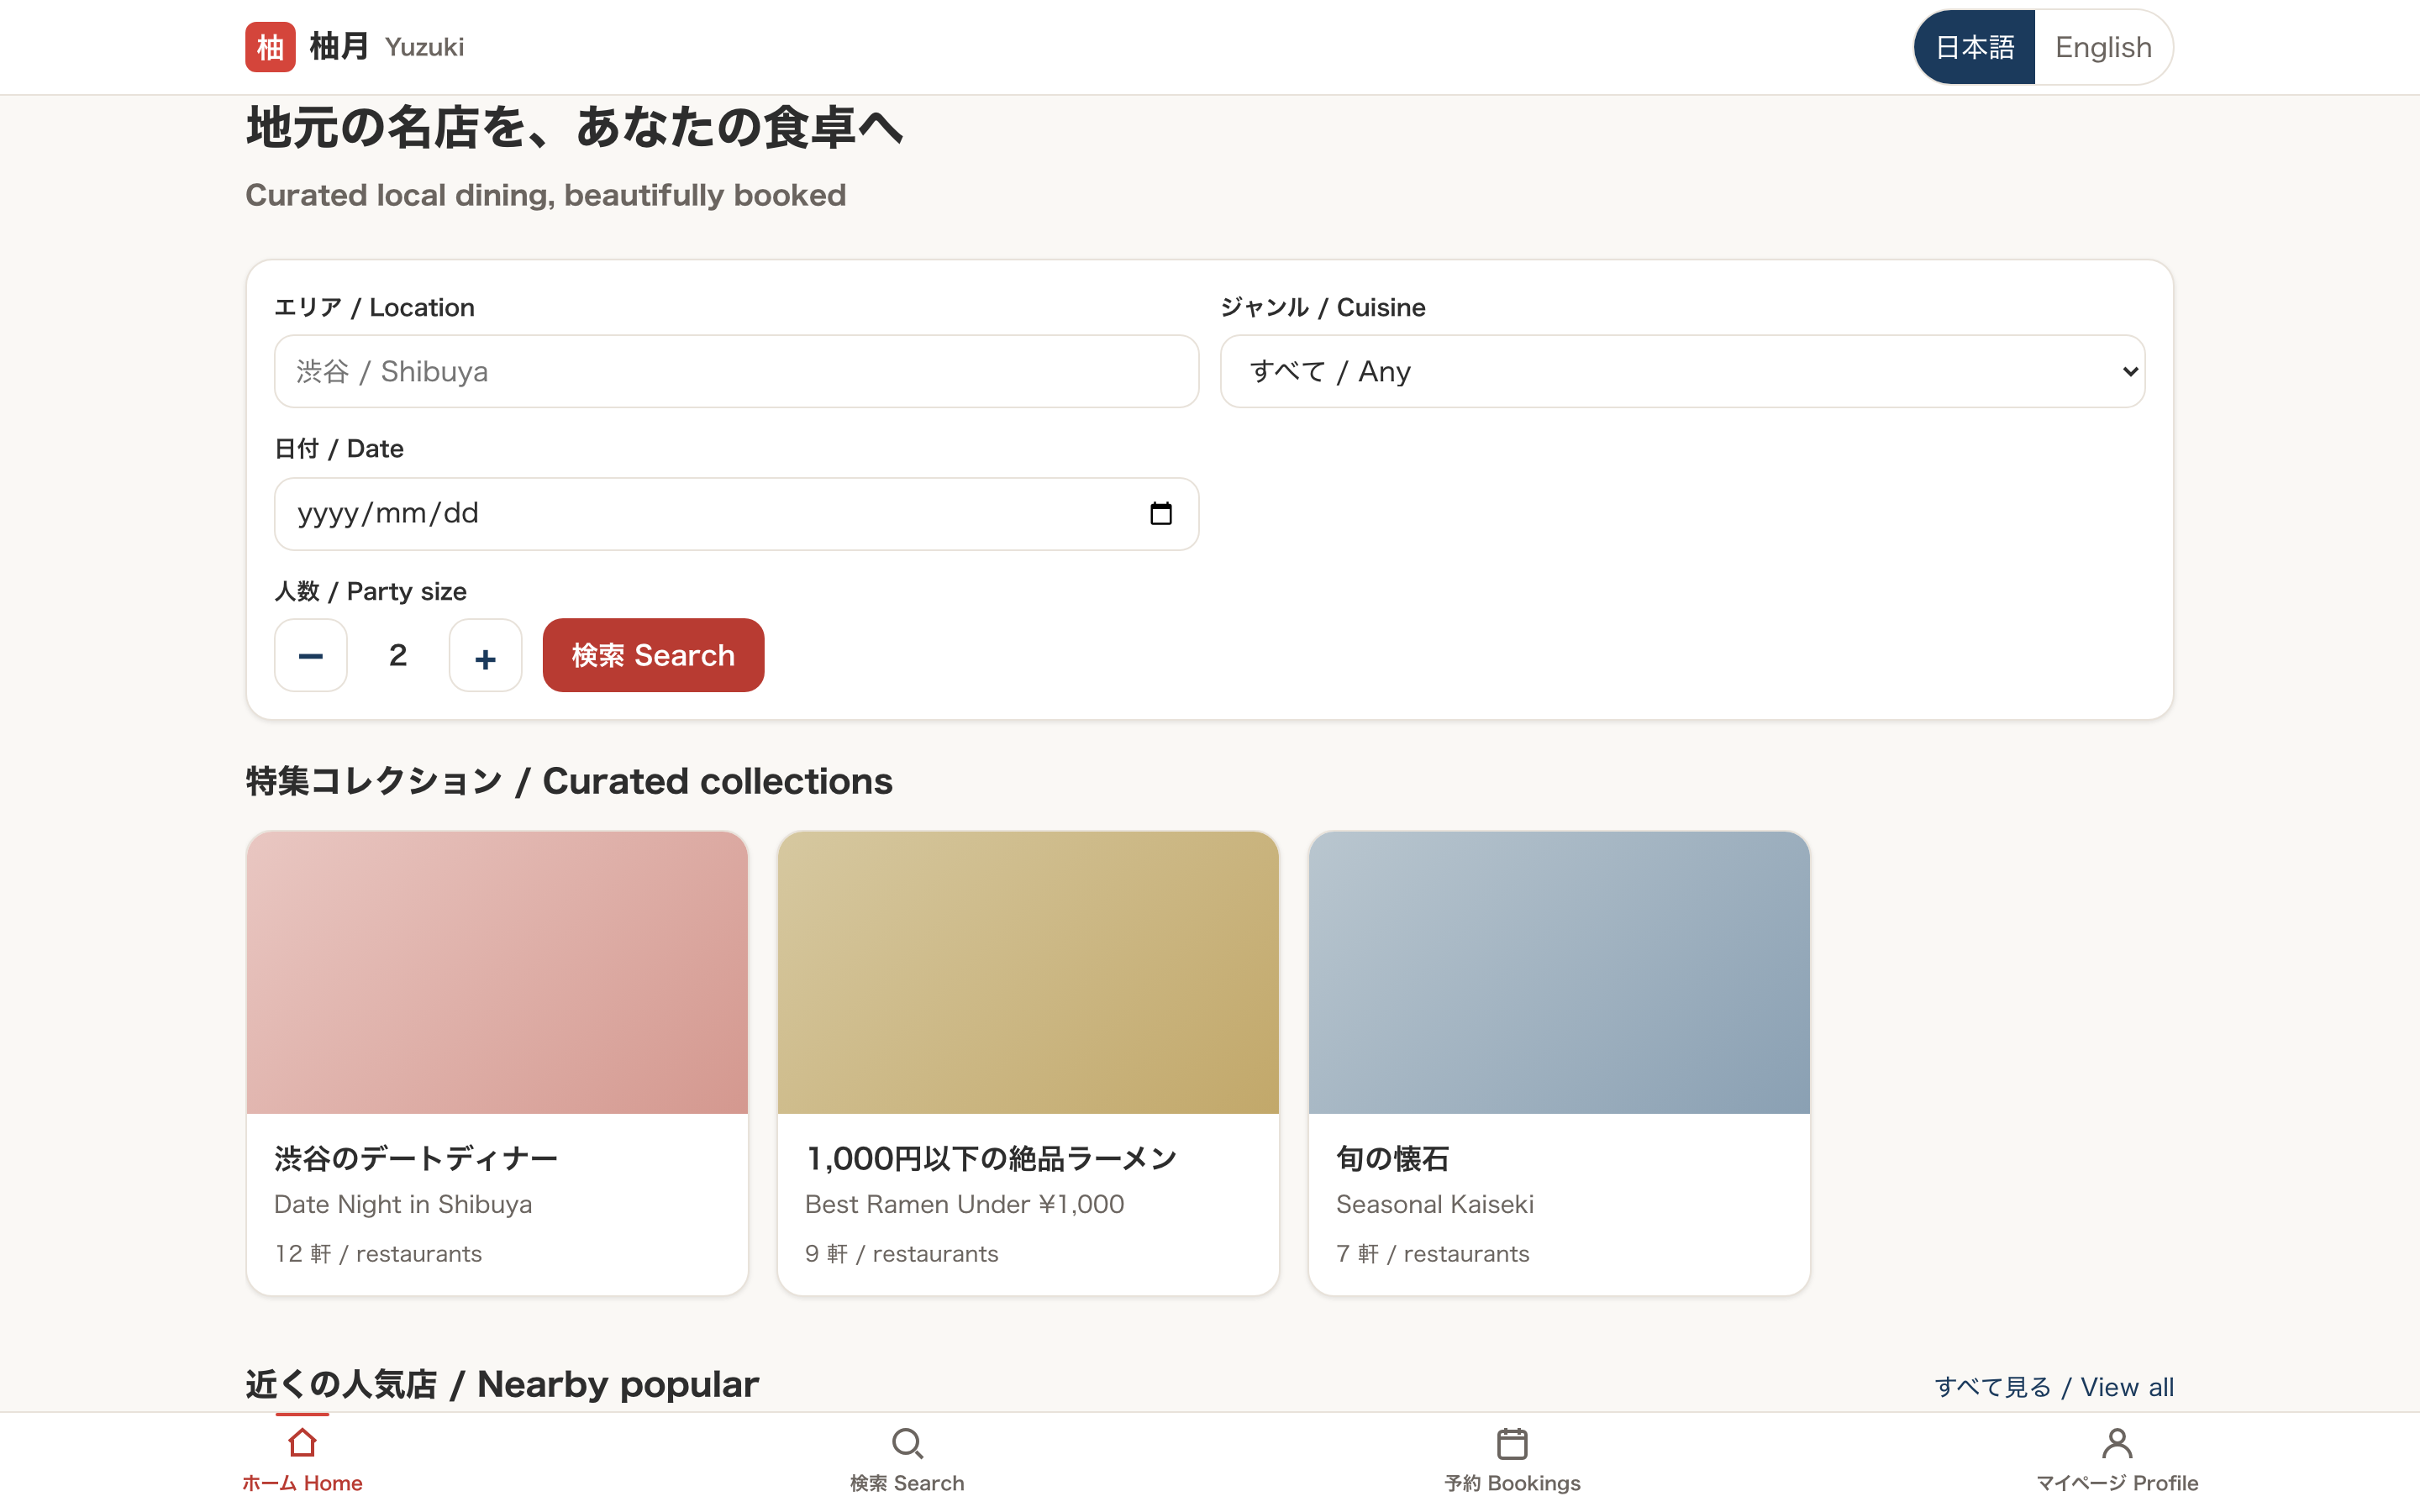Select the ホーム Home tab label

(302, 1483)
